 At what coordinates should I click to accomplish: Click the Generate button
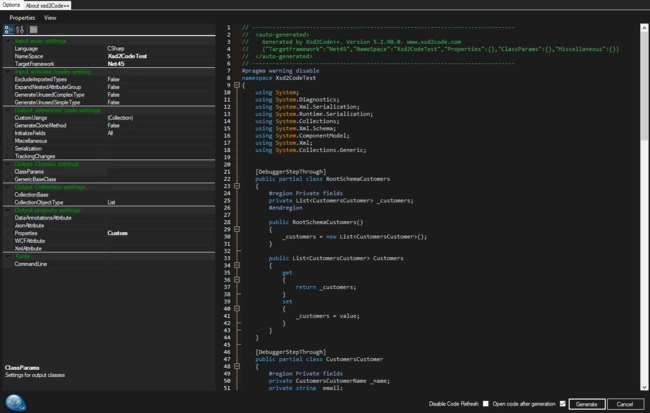pyautogui.click(x=587, y=404)
